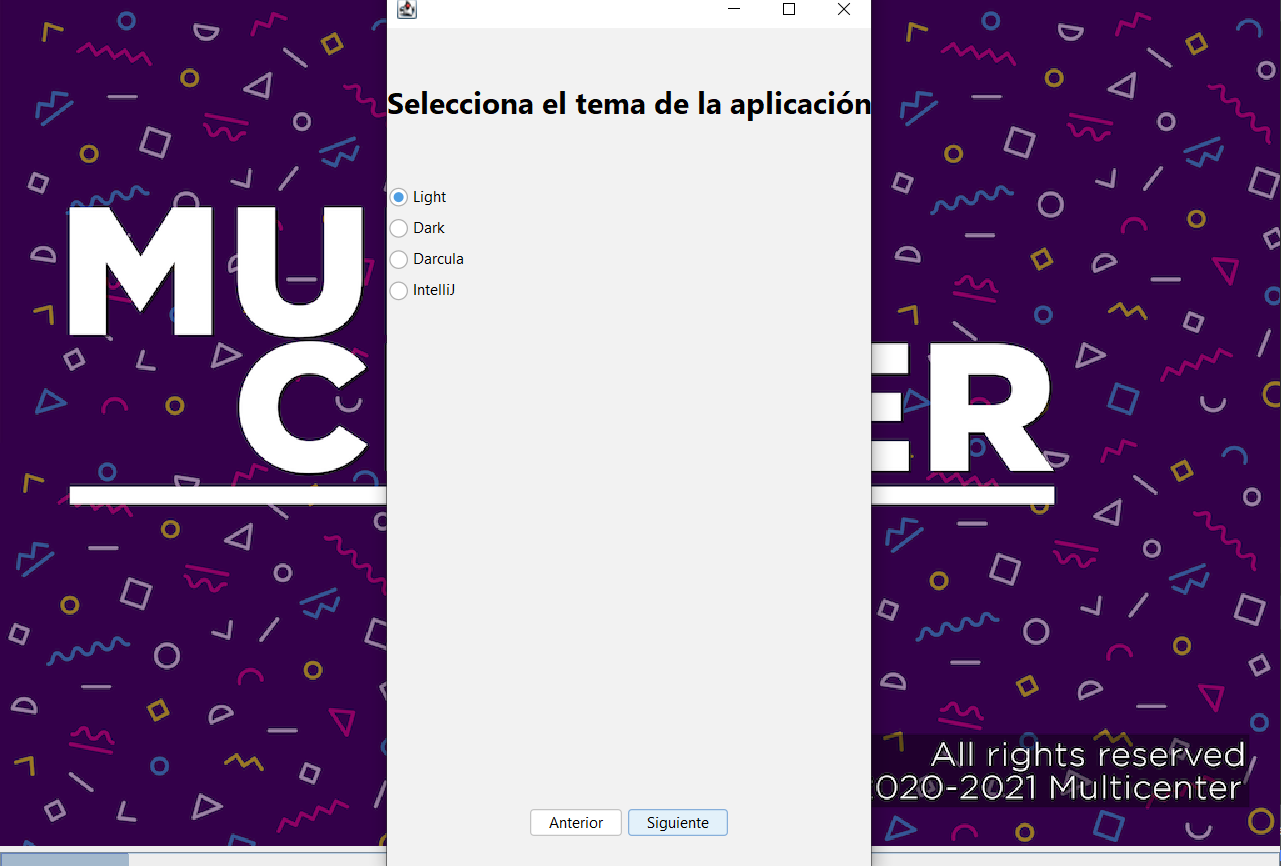
Task: Choose the Dark theme option
Action: tap(399, 228)
